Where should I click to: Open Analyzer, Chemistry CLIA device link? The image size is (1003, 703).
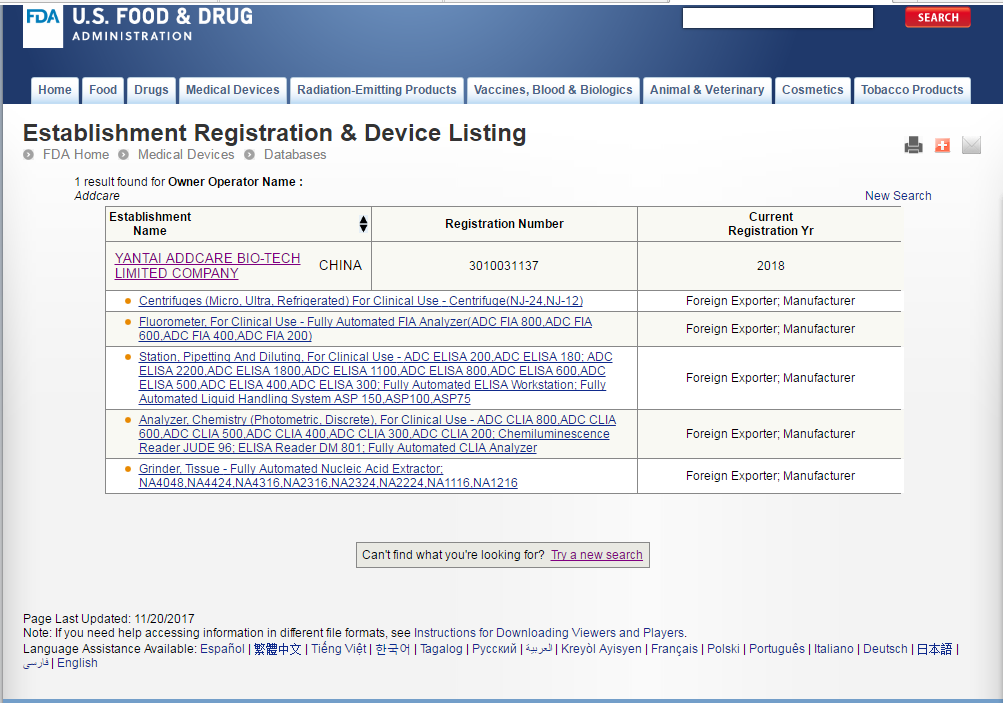377,434
